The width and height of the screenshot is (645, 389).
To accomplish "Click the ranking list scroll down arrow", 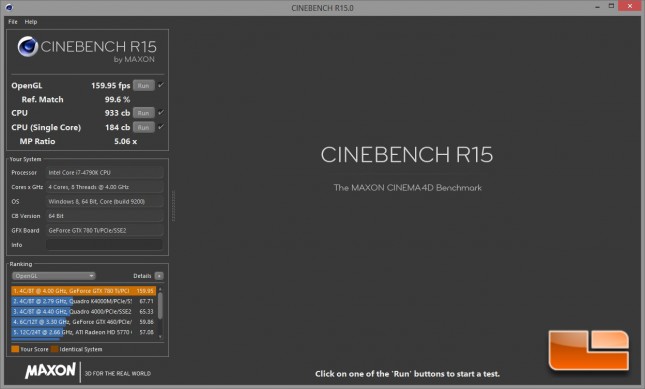I will point(160,337).
